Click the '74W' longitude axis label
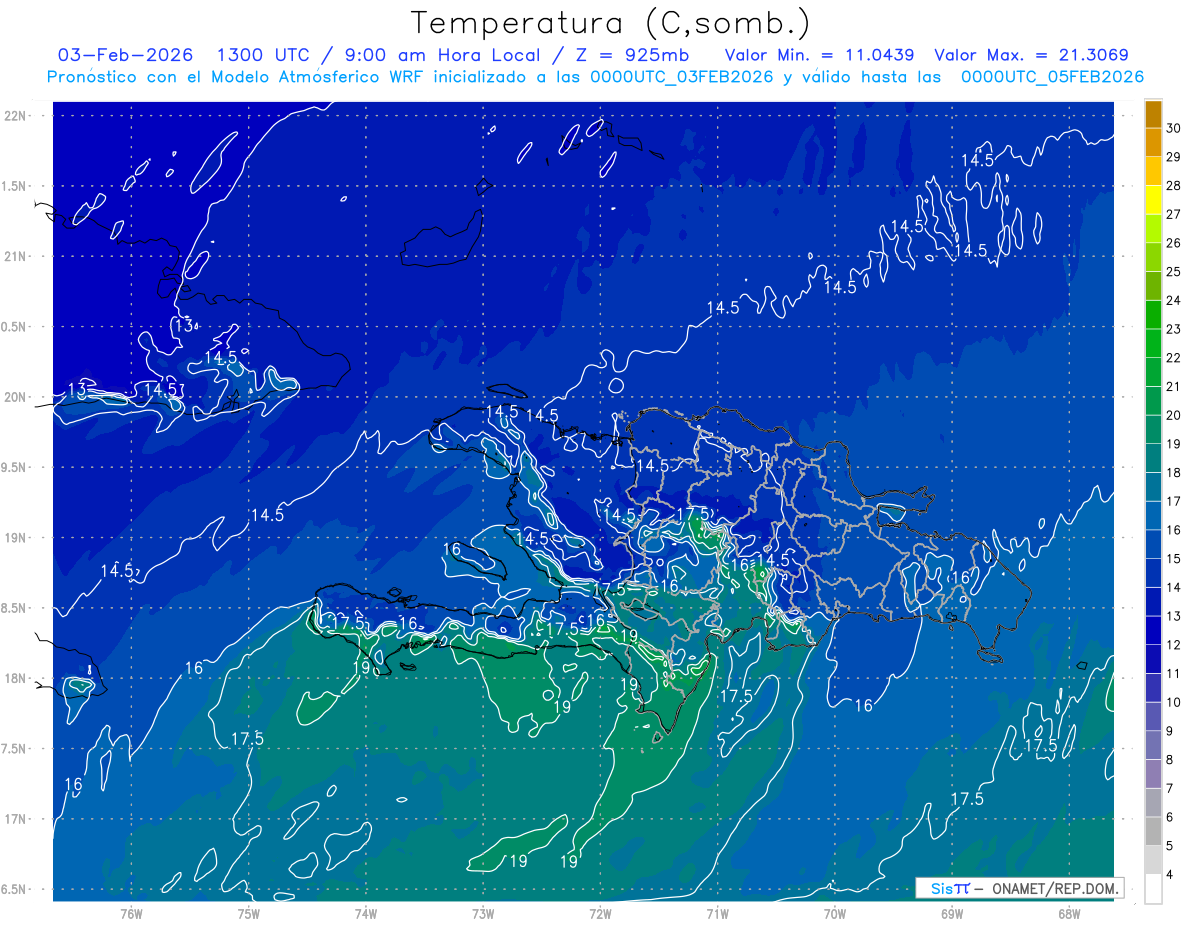 (366, 914)
